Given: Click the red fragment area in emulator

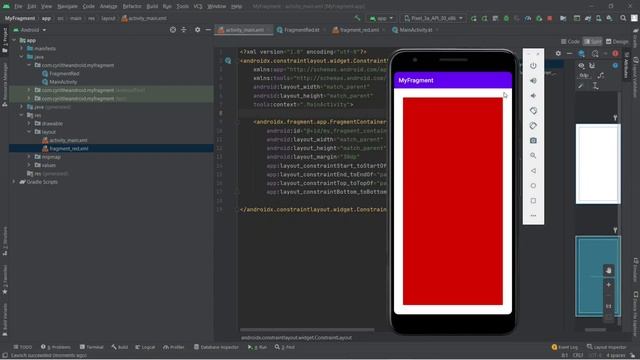Looking at the screenshot, I should tap(453, 201).
